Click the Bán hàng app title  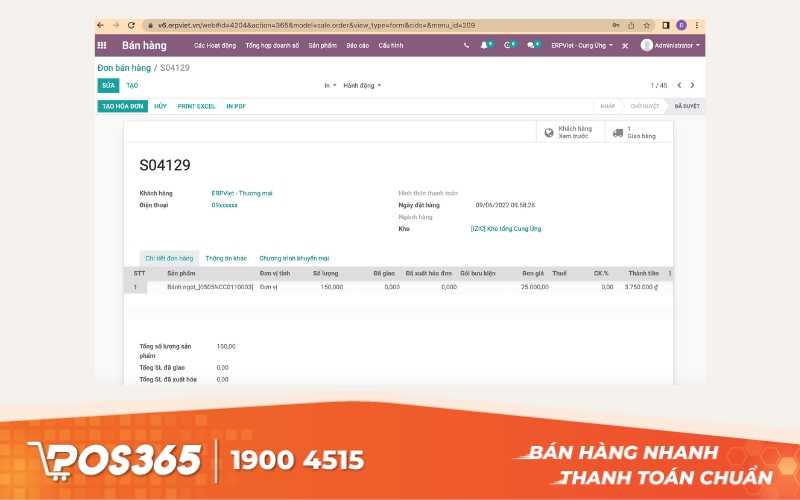coord(144,45)
